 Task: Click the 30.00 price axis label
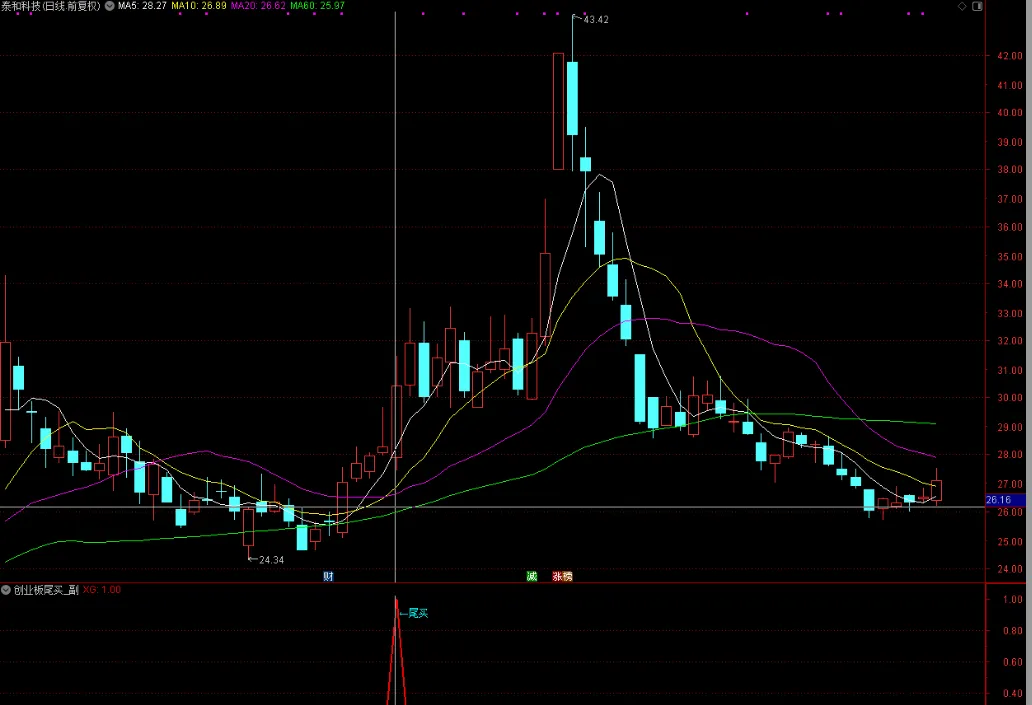(x=1010, y=398)
